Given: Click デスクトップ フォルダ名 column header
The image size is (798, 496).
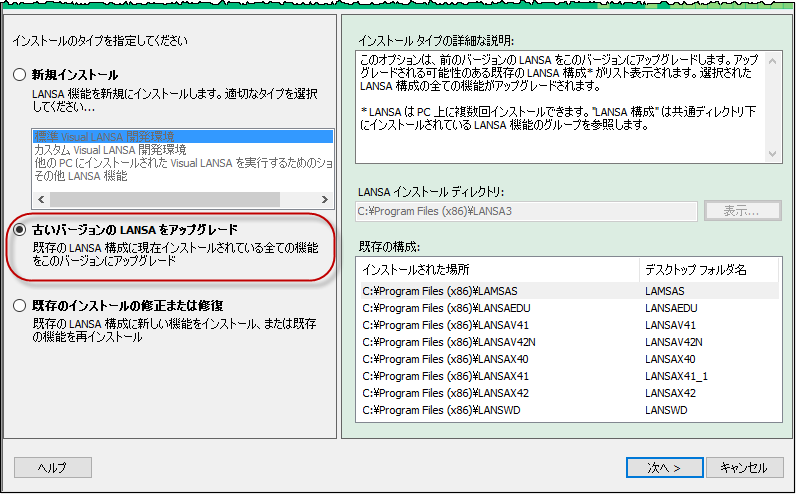Looking at the screenshot, I should [709, 270].
